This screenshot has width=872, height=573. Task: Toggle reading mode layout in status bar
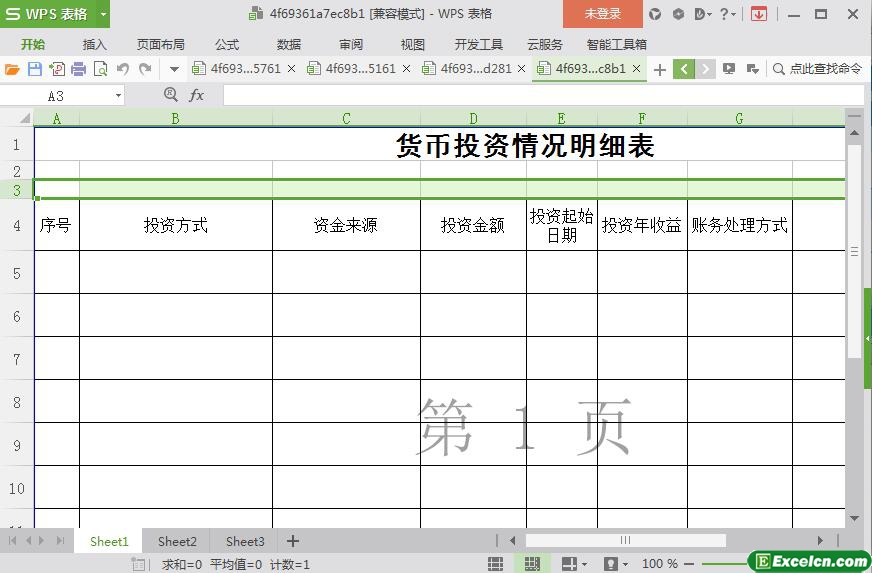[x=569, y=564]
